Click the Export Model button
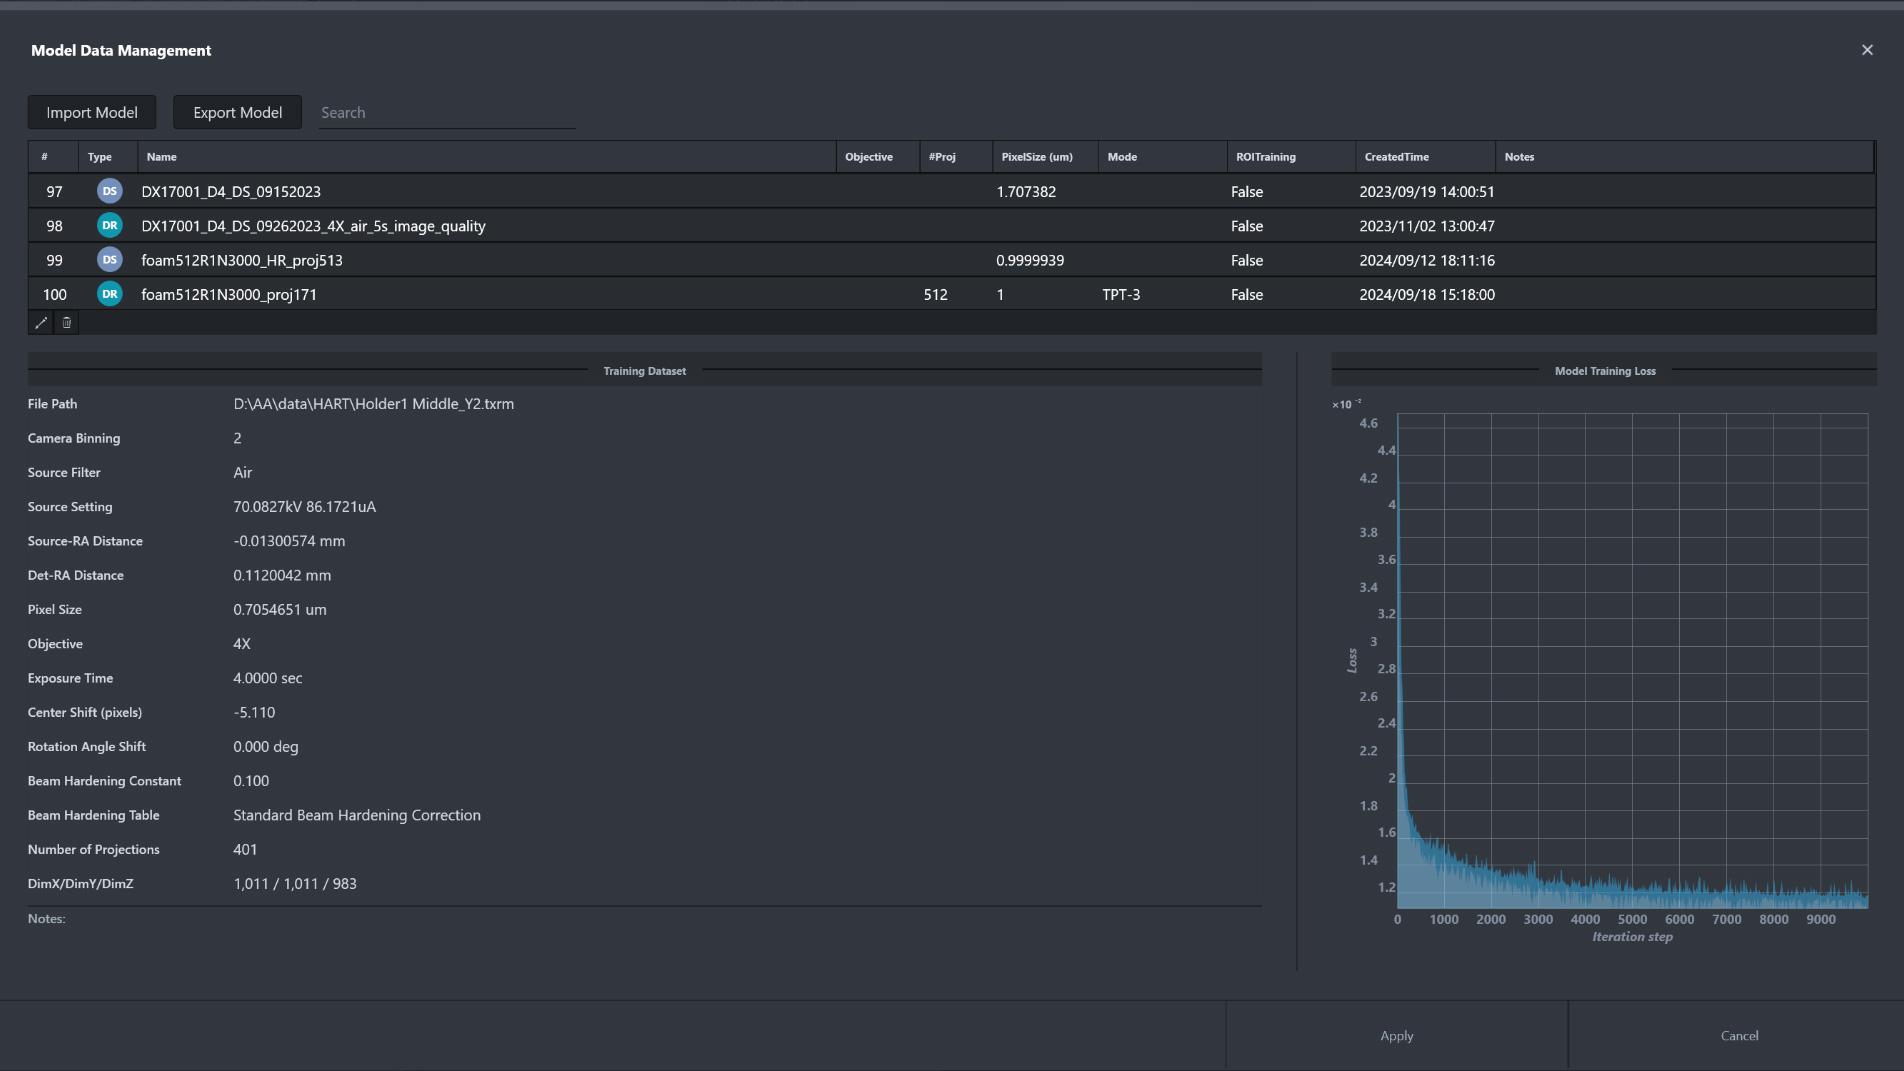 pyautogui.click(x=238, y=113)
